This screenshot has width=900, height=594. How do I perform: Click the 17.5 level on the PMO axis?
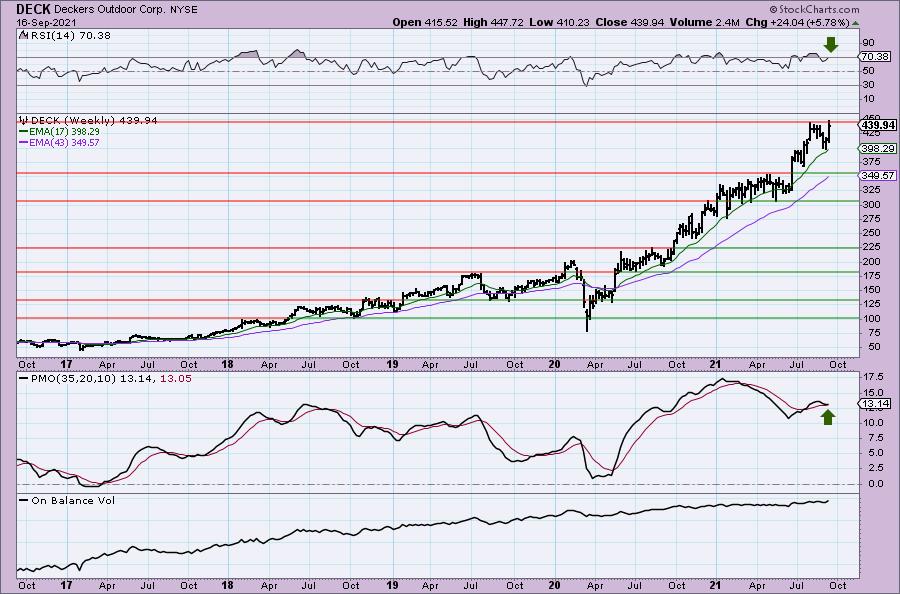coord(872,376)
